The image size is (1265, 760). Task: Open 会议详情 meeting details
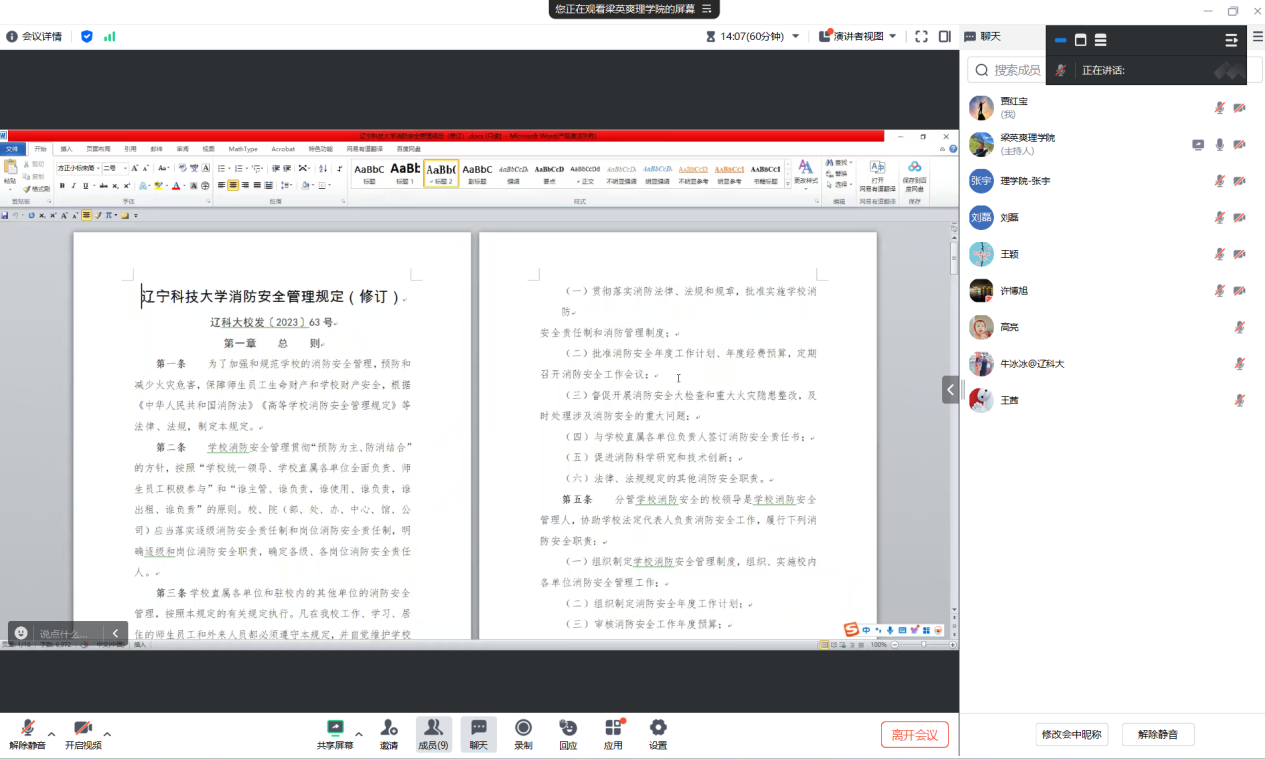pos(34,36)
